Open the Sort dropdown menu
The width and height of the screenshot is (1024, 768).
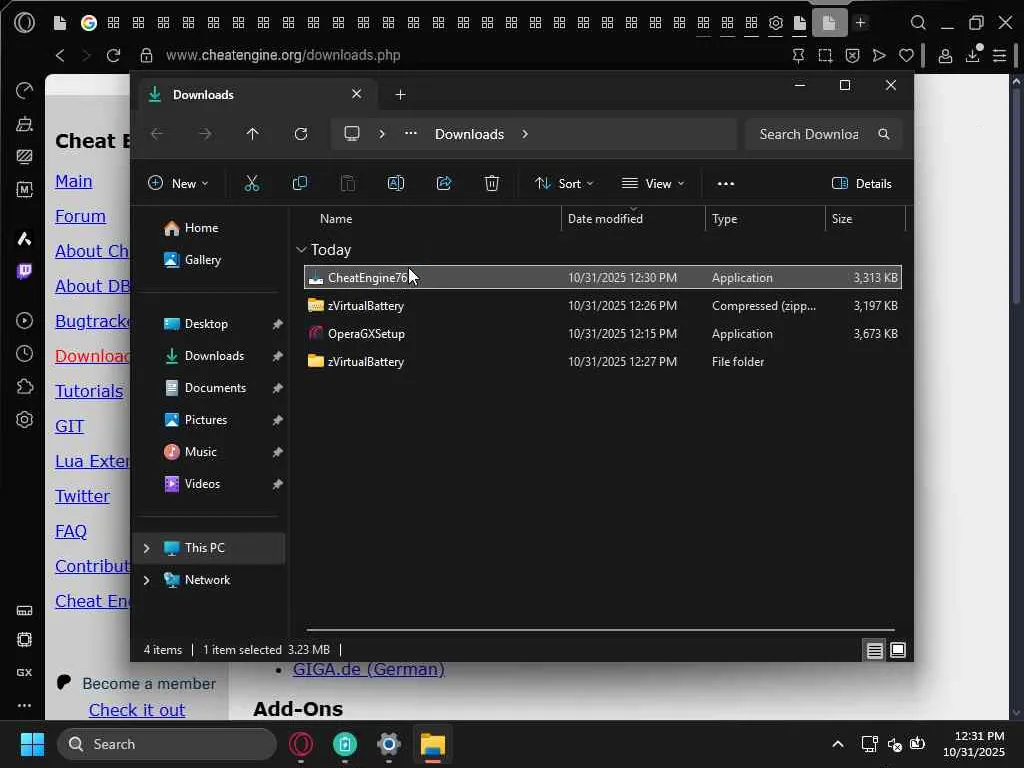564,184
